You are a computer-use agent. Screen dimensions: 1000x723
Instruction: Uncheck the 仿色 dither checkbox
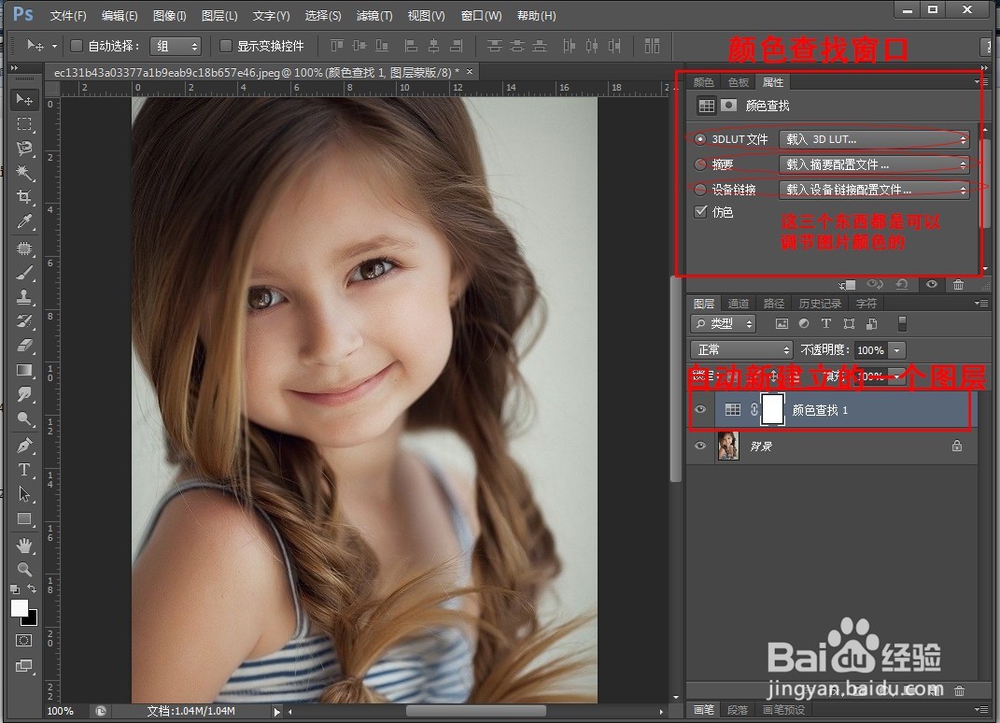(701, 211)
